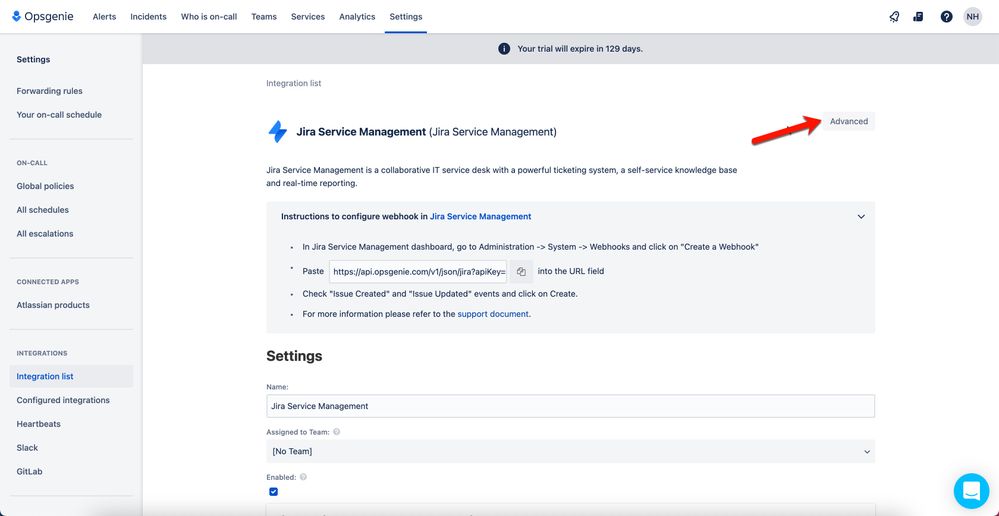Open the notes feed icon in header
999x516 pixels.
[918, 17]
